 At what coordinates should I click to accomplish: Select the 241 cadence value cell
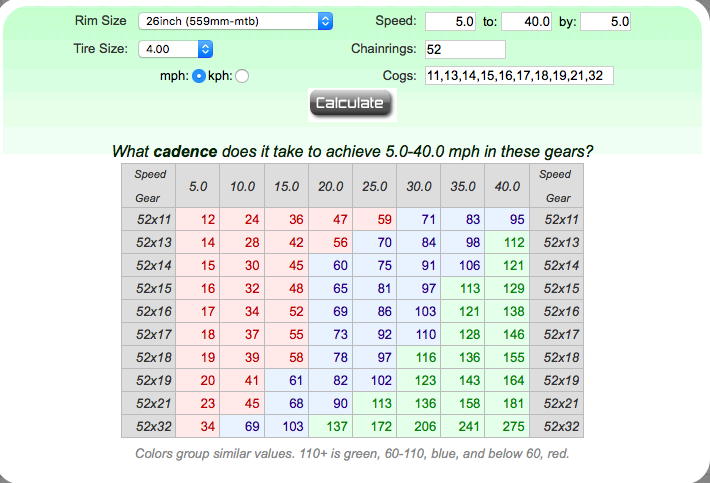(x=468, y=427)
